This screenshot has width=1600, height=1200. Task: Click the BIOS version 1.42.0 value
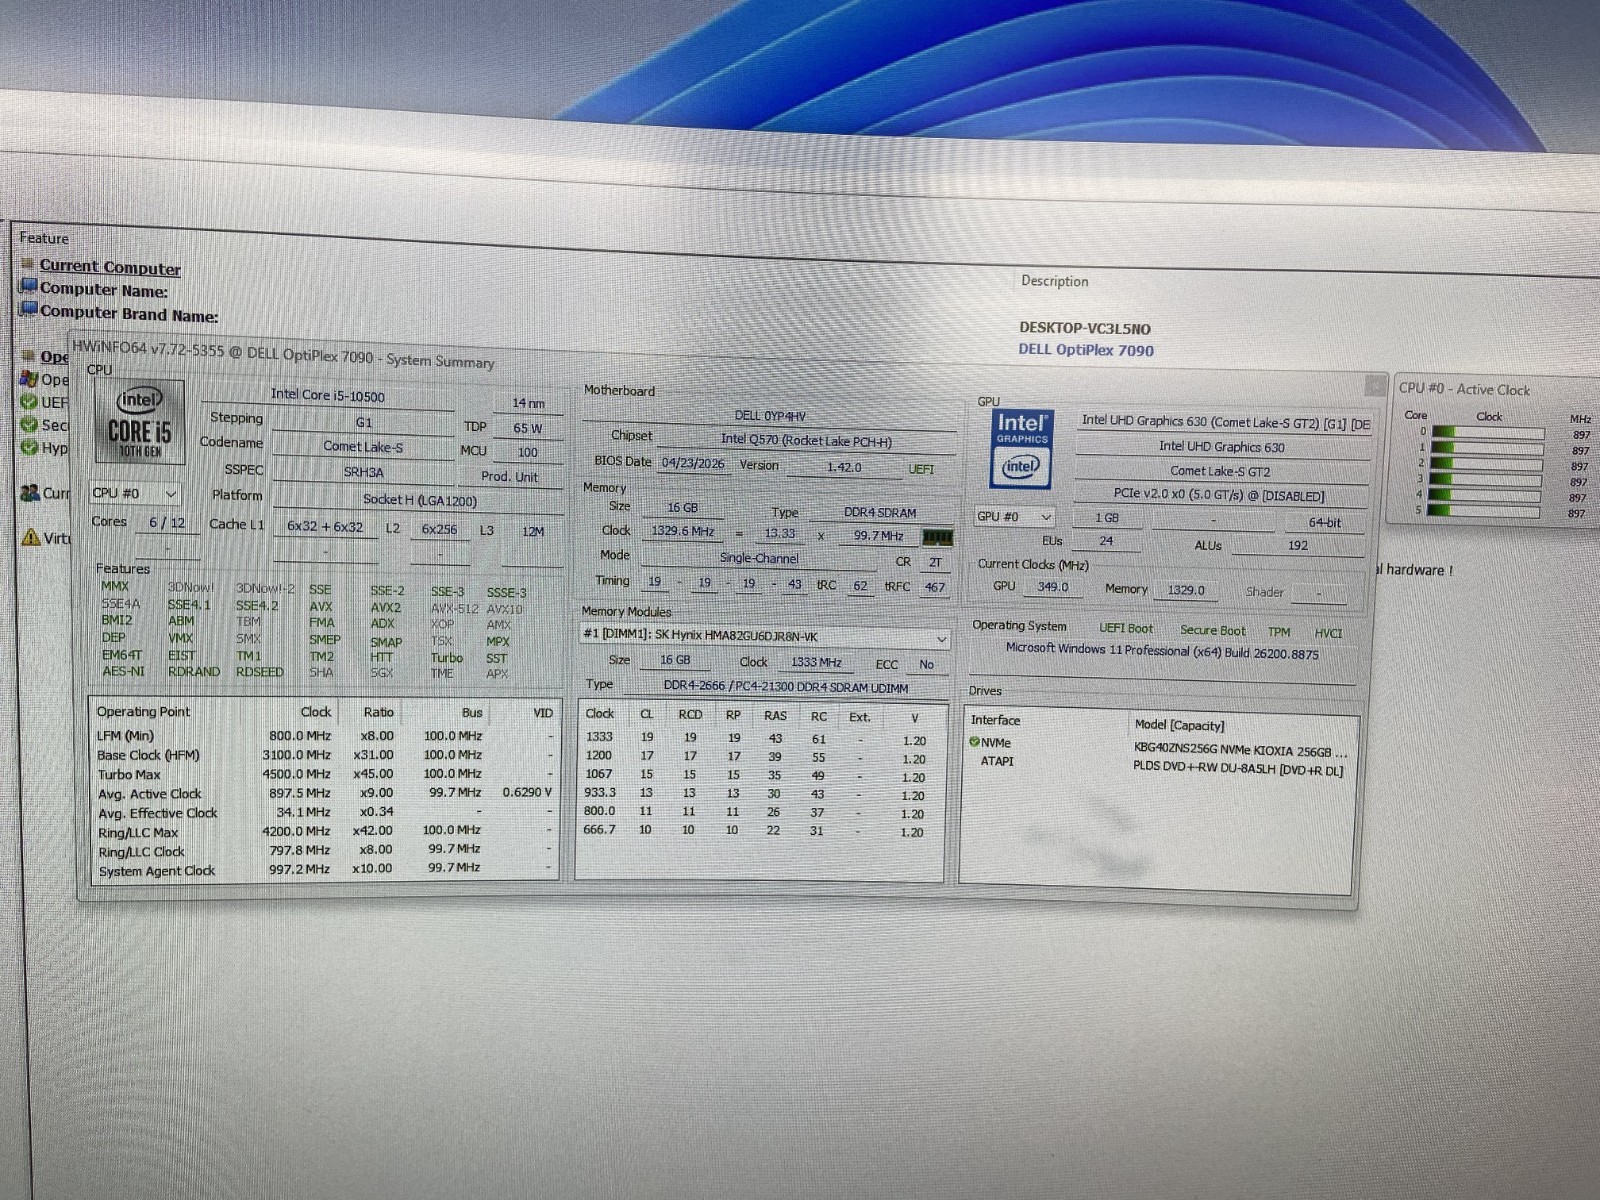coord(844,467)
